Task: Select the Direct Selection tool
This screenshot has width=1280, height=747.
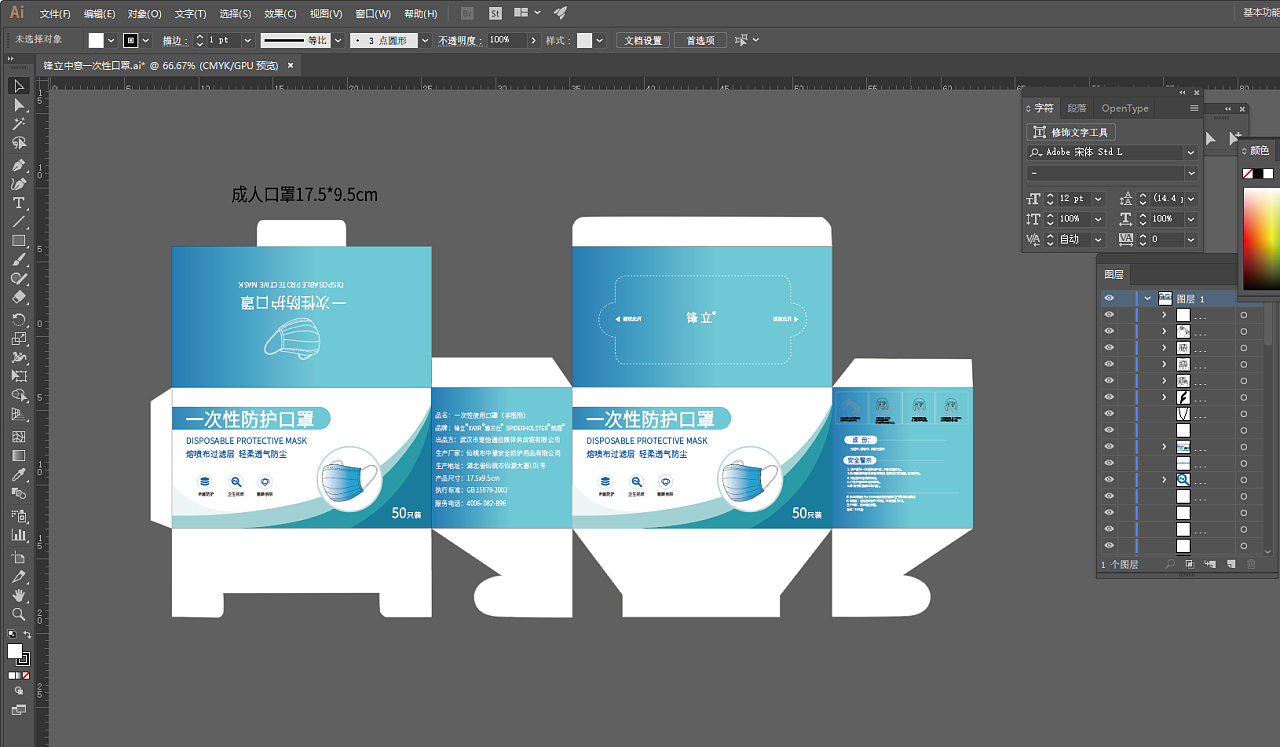Action: point(18,105)
